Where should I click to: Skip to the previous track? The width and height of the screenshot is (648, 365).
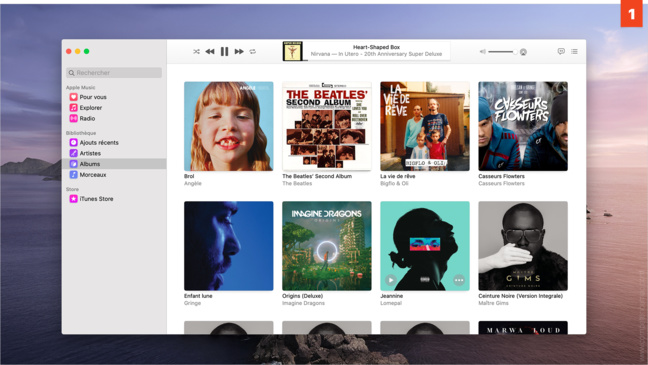(210, 52)
